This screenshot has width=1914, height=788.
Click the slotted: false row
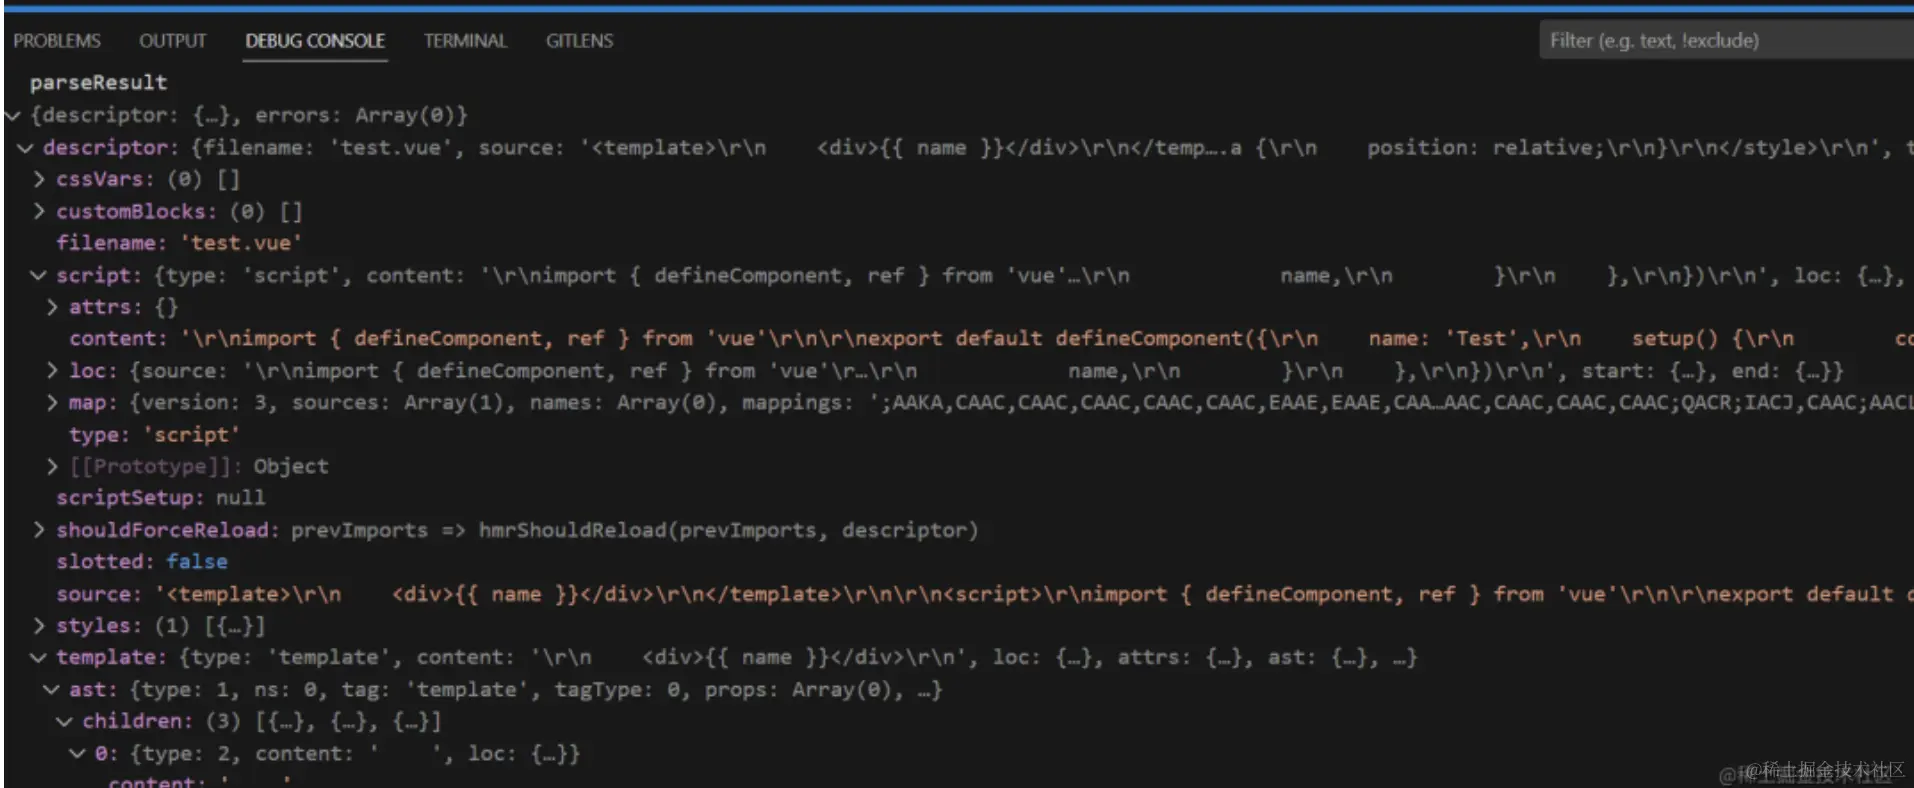142,562
